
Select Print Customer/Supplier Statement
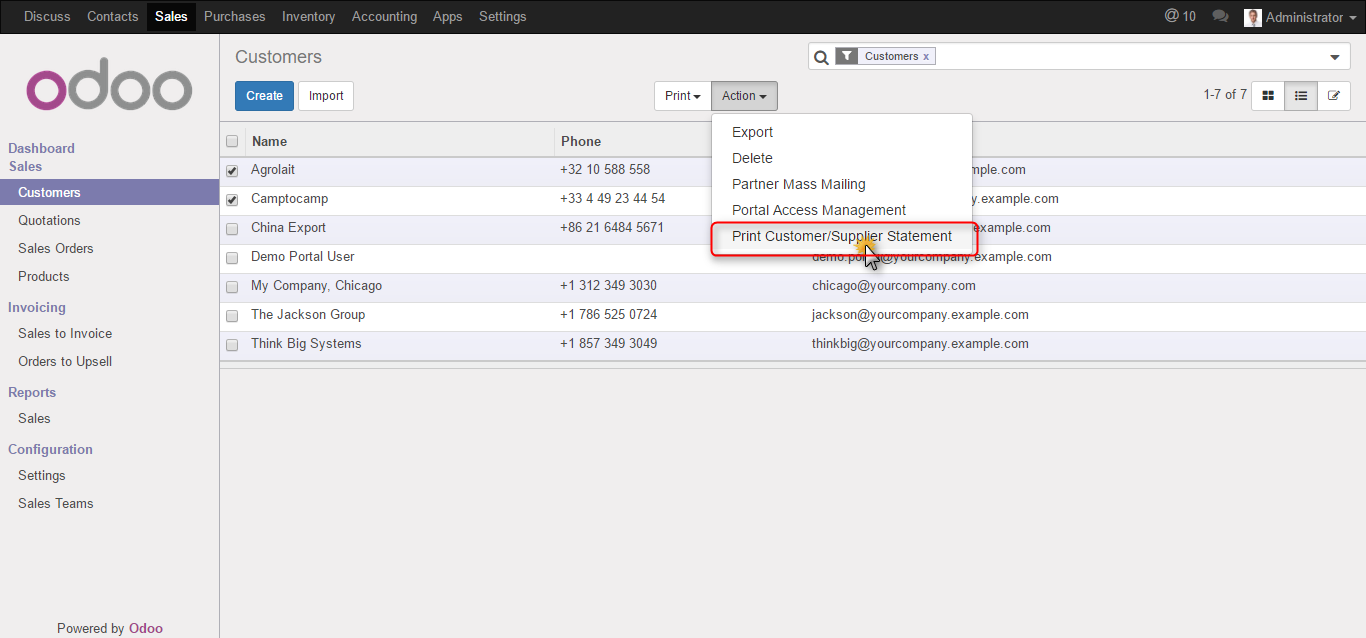point(841,237)
